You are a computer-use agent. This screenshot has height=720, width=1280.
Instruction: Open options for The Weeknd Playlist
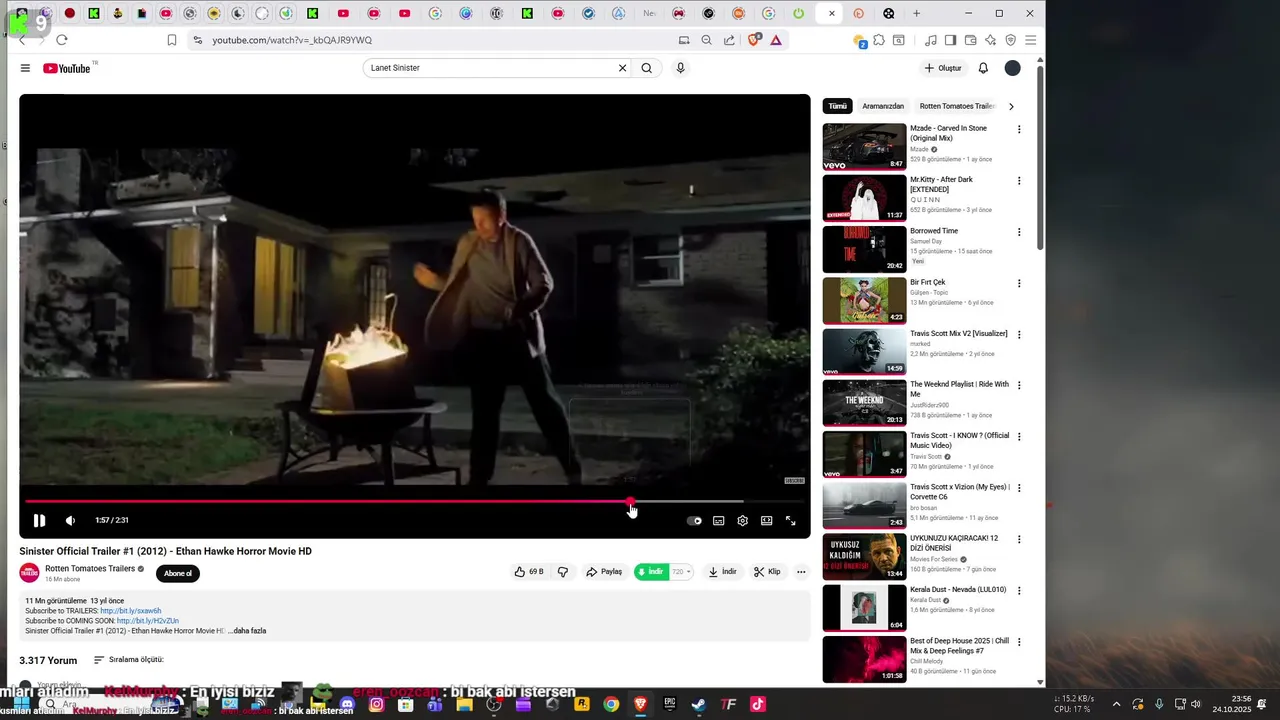coord(1019,385)
